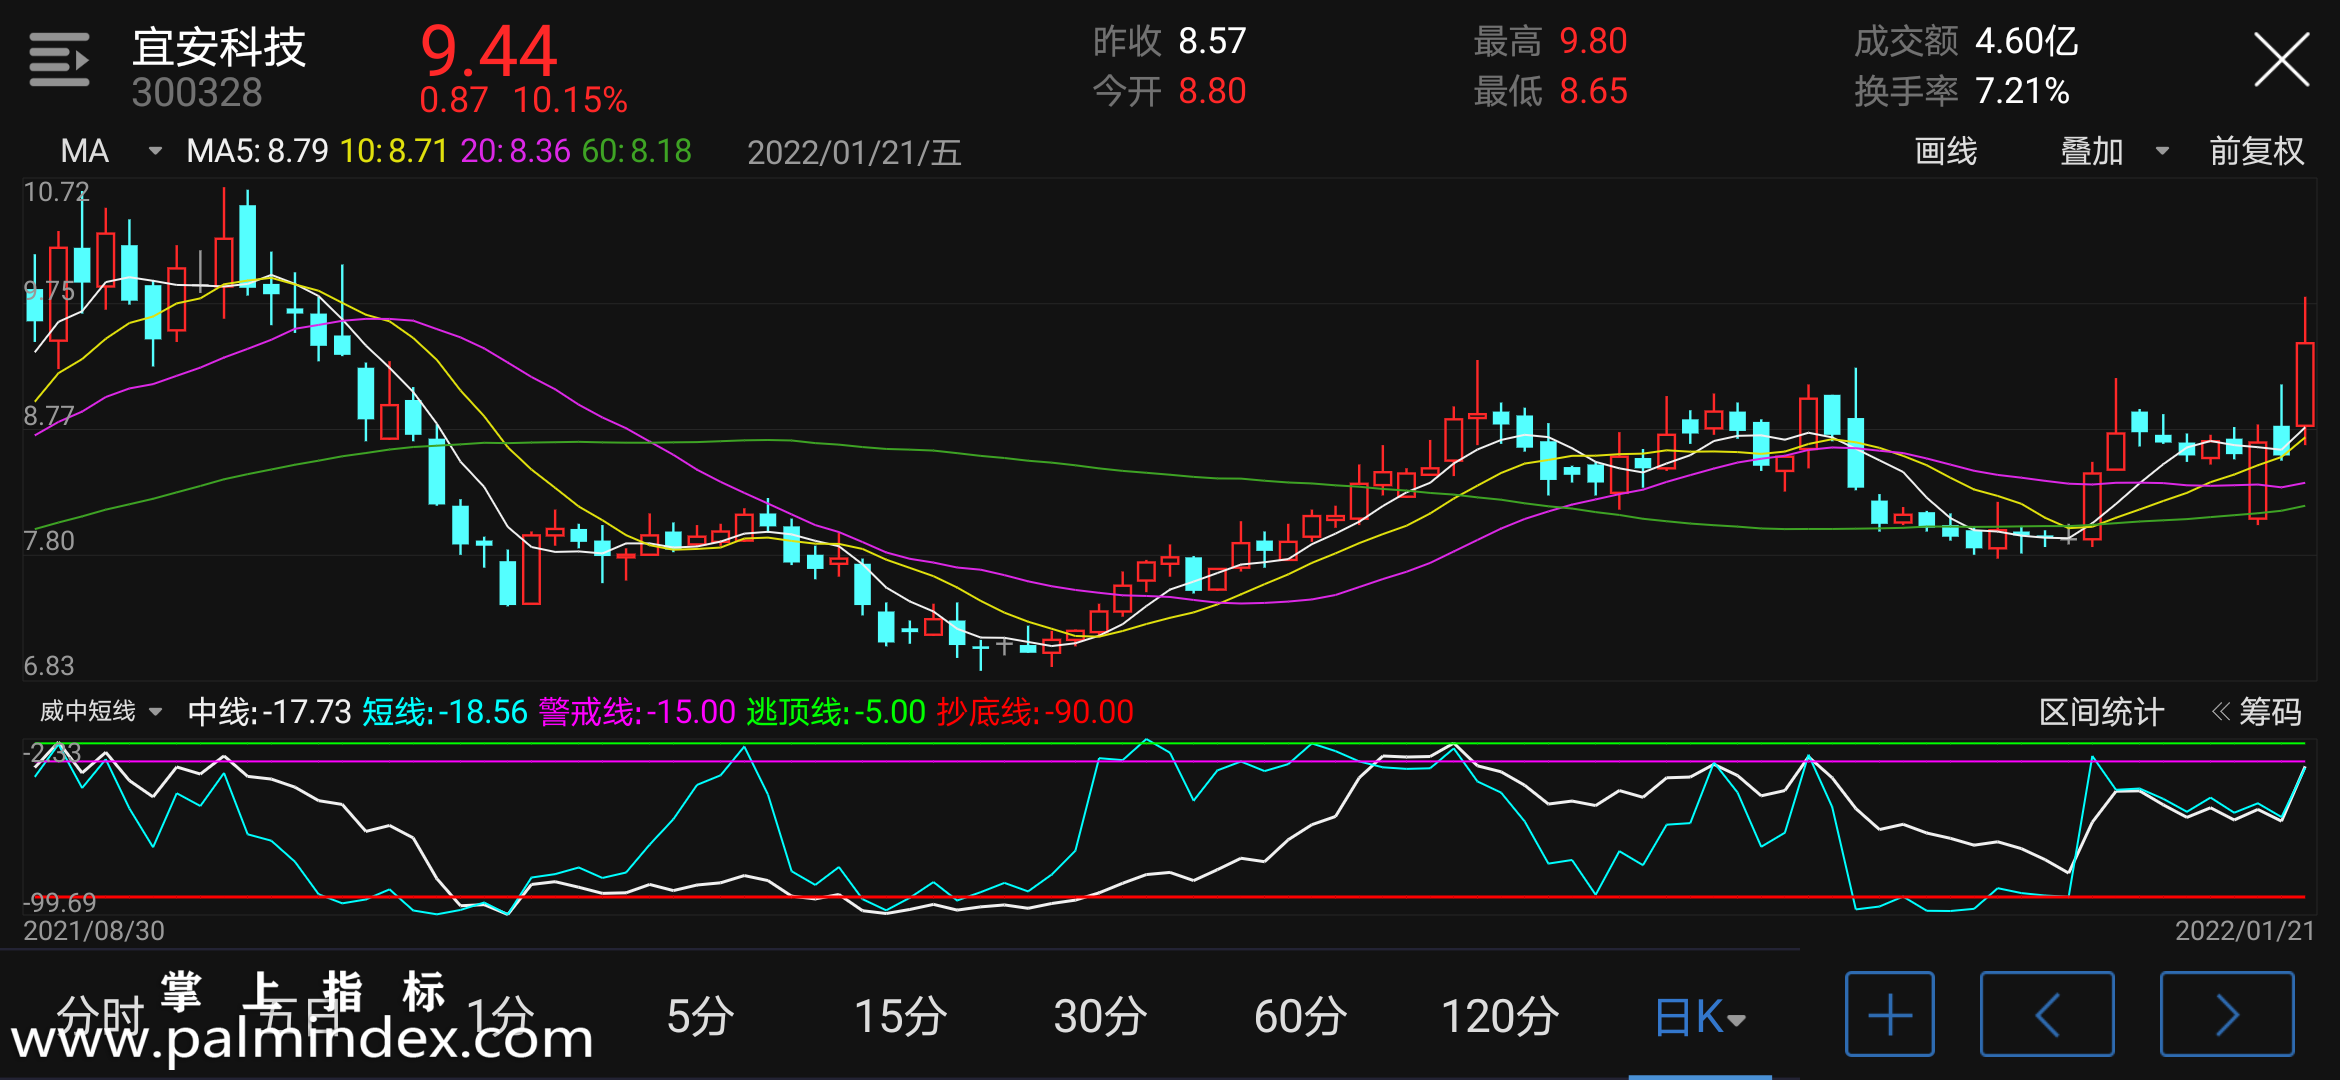
Task: Click the 成交额 4.60亿 value
Action: coord(1966,41)
